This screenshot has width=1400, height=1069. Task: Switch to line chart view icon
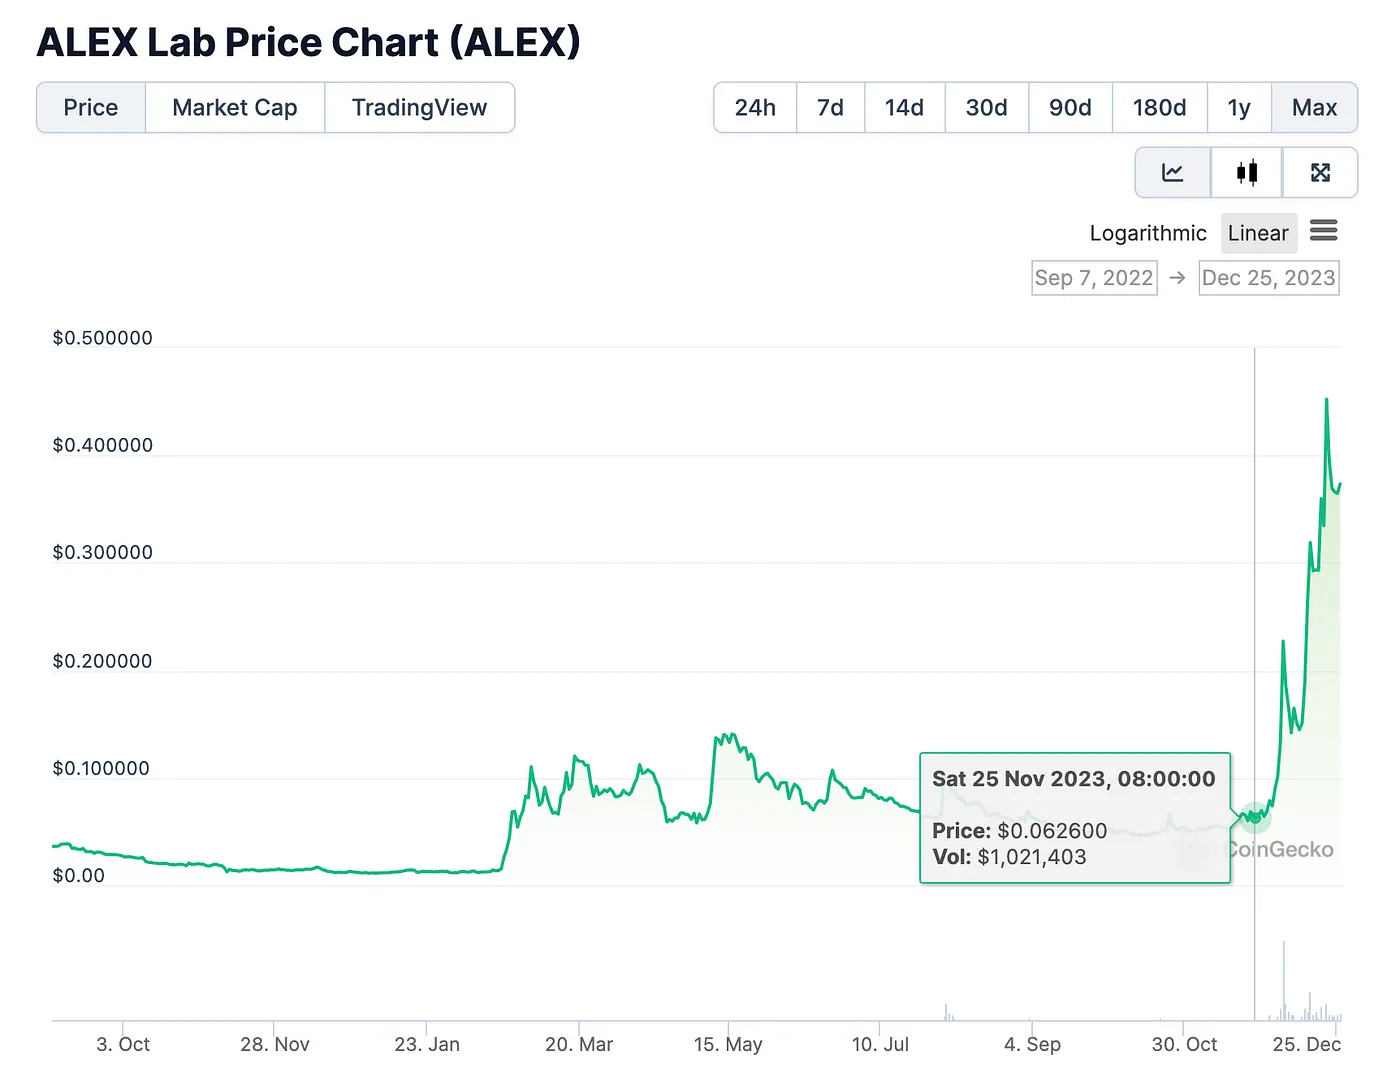tap(1172, 173)
